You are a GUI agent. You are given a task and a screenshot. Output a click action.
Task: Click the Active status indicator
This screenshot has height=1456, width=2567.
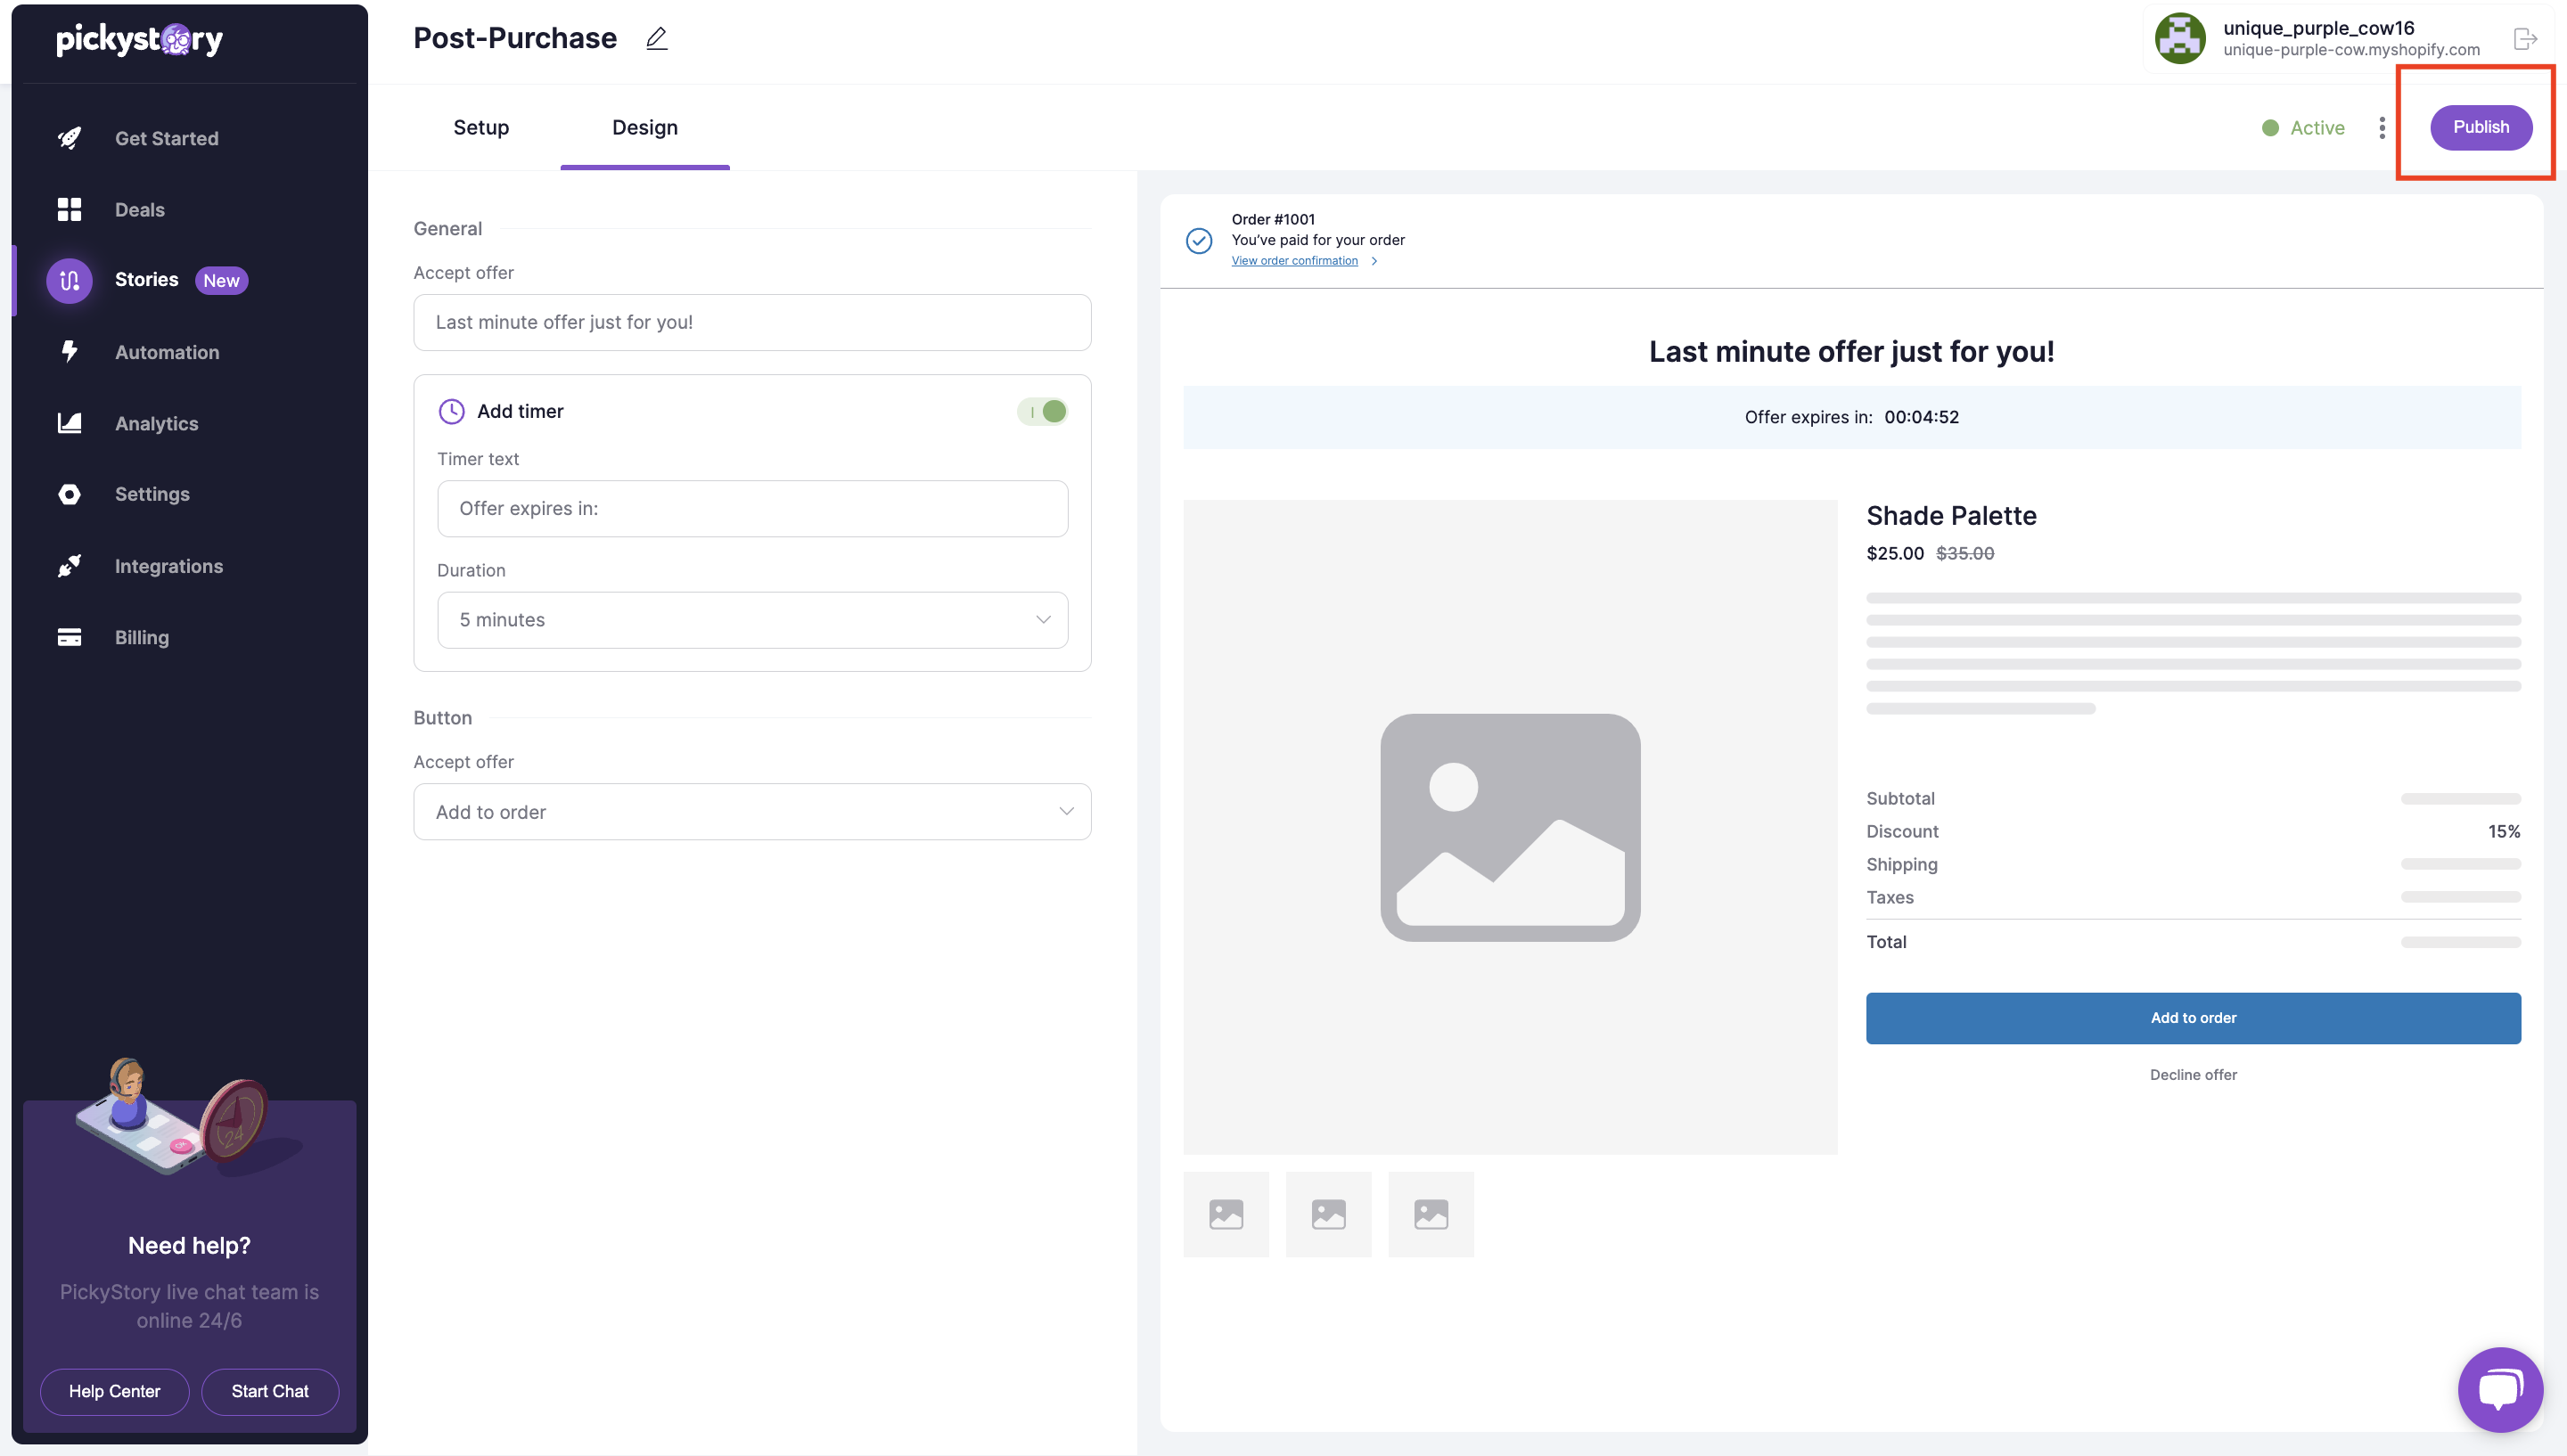click(x=2303, y=128)
